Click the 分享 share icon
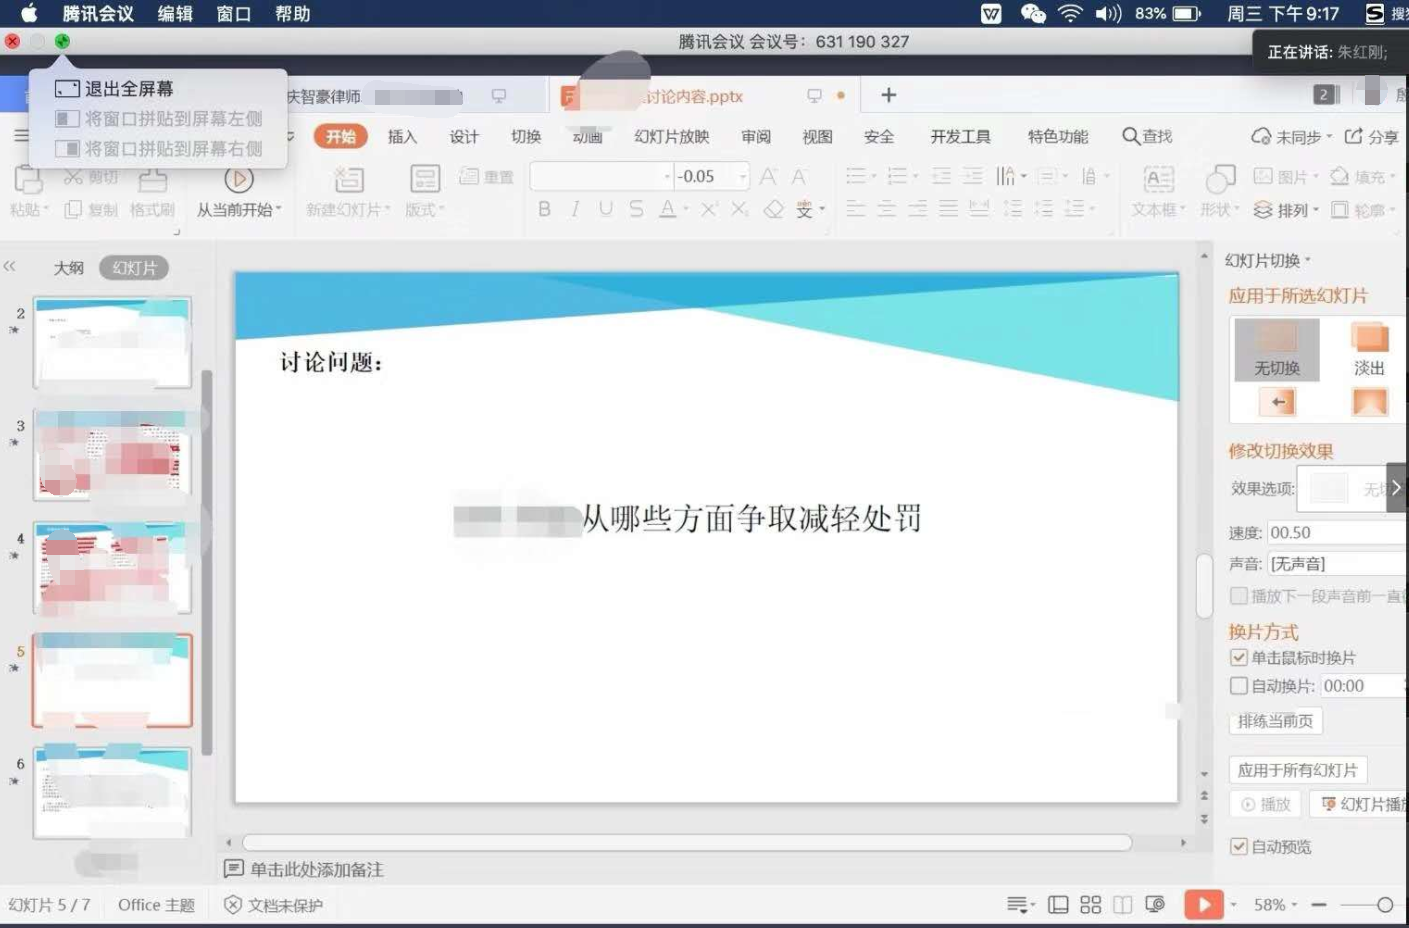This screenshot has width=1409, height=928. [x=1354, y=136]
